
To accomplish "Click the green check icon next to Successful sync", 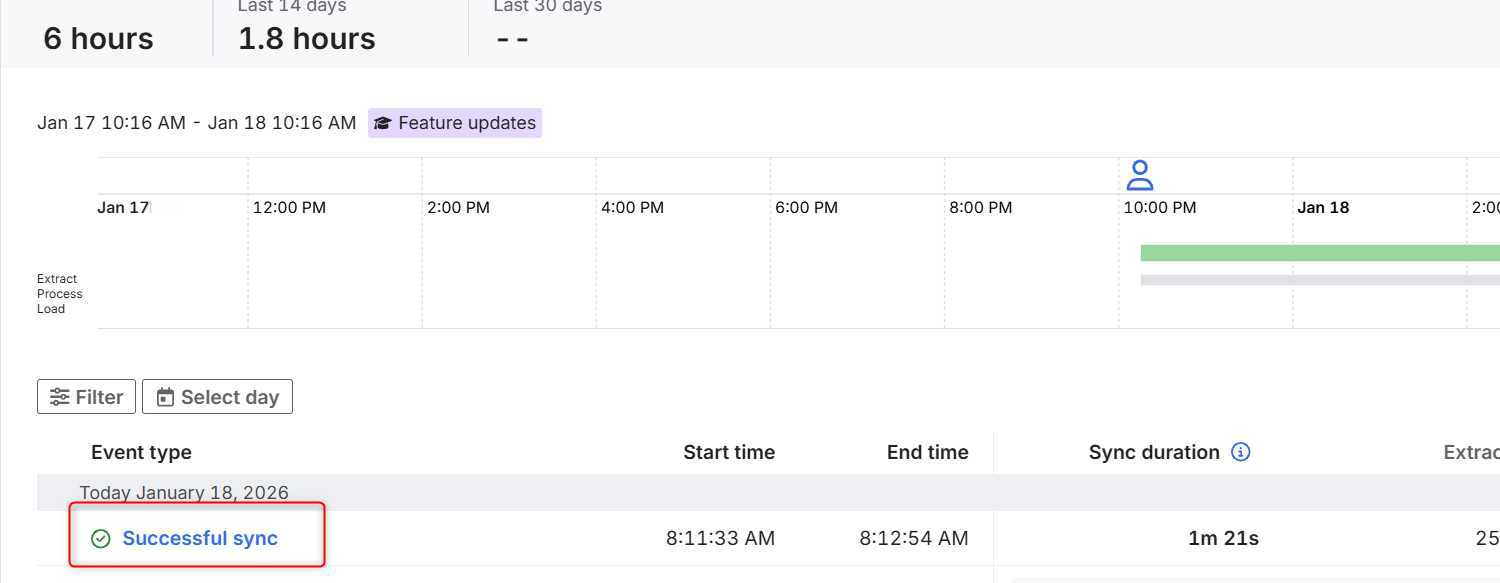I will coord(101,539).
